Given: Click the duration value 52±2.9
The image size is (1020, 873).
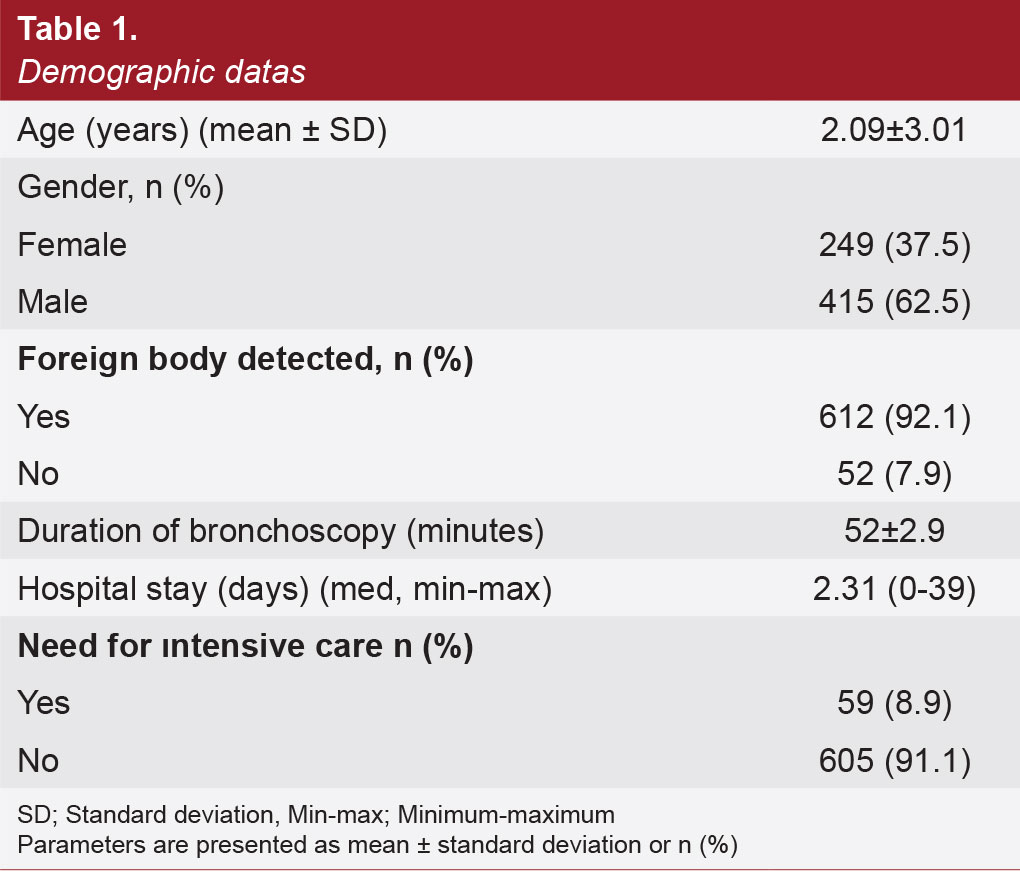Looking at the screenshot, I should [894, 531].
